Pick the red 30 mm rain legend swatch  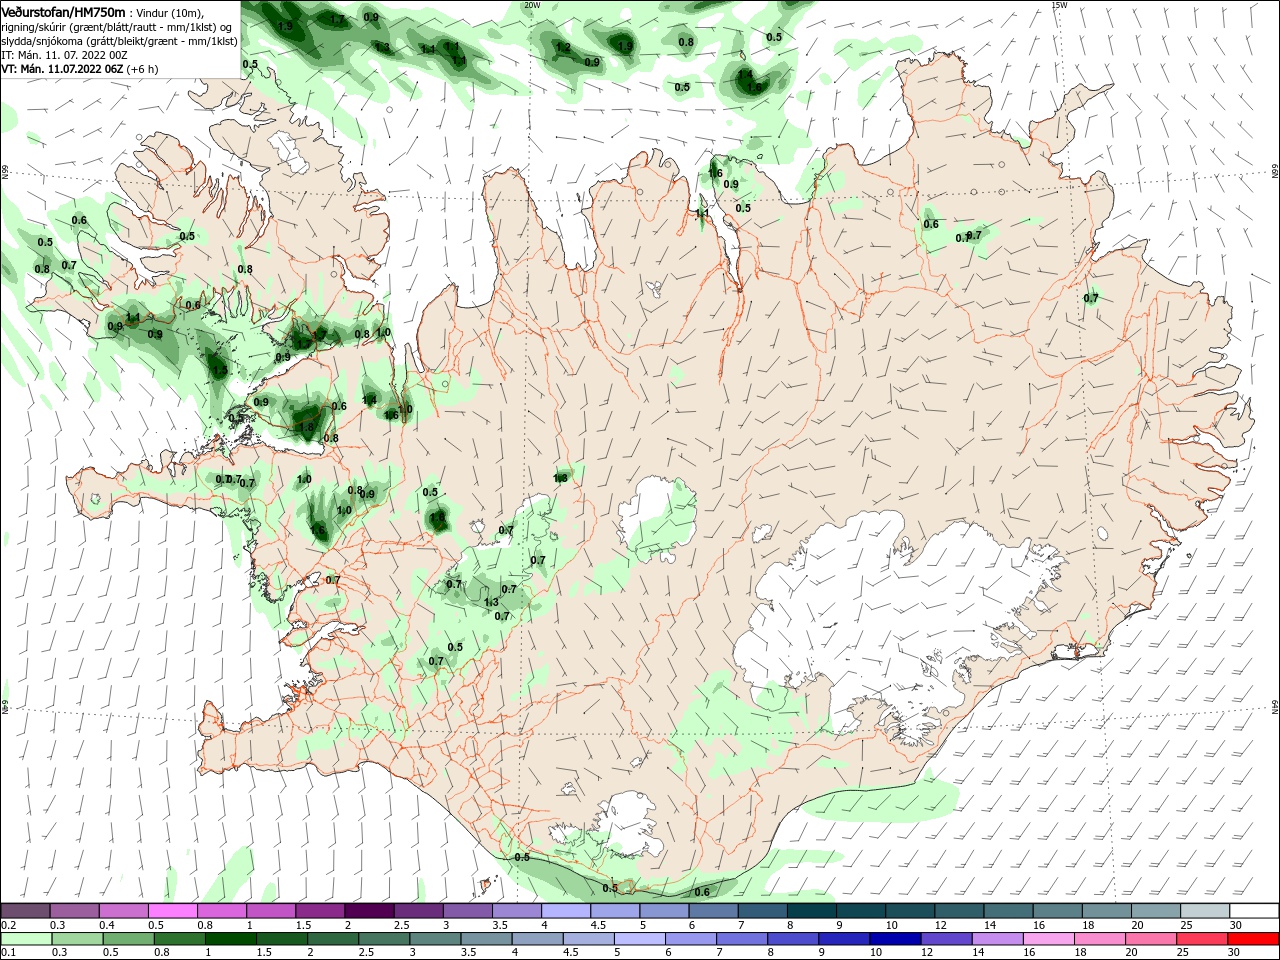(x=1254, y=939)
